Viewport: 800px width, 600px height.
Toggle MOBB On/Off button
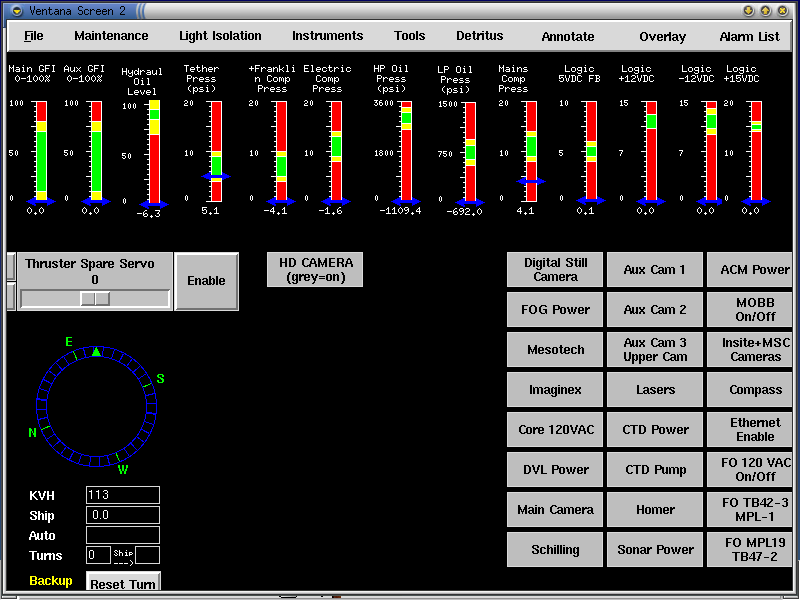click(x=750, y=309)
